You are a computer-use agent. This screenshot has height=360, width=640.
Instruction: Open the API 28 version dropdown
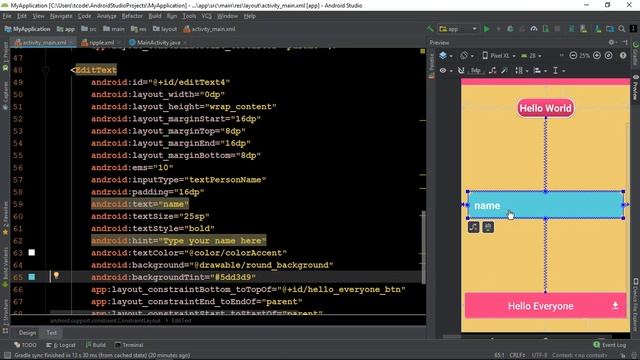(531, 56)
